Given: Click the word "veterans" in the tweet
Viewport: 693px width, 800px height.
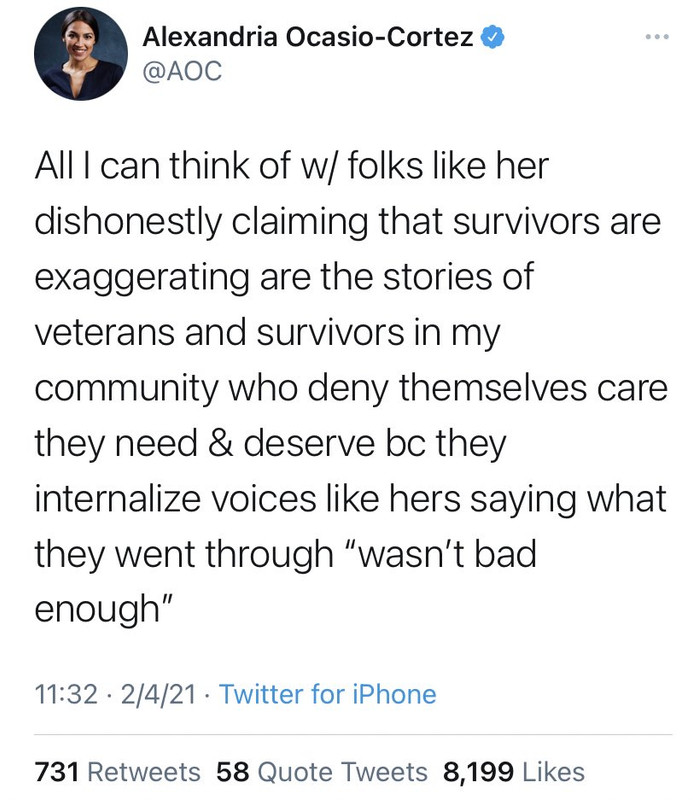Looking at the screenshot, I should [105, 333].
